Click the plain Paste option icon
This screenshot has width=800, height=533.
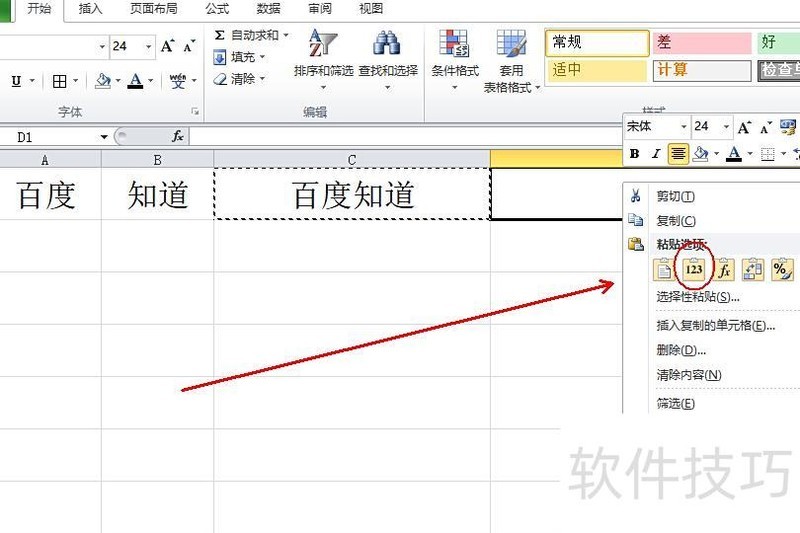click(x=663, y=270)
